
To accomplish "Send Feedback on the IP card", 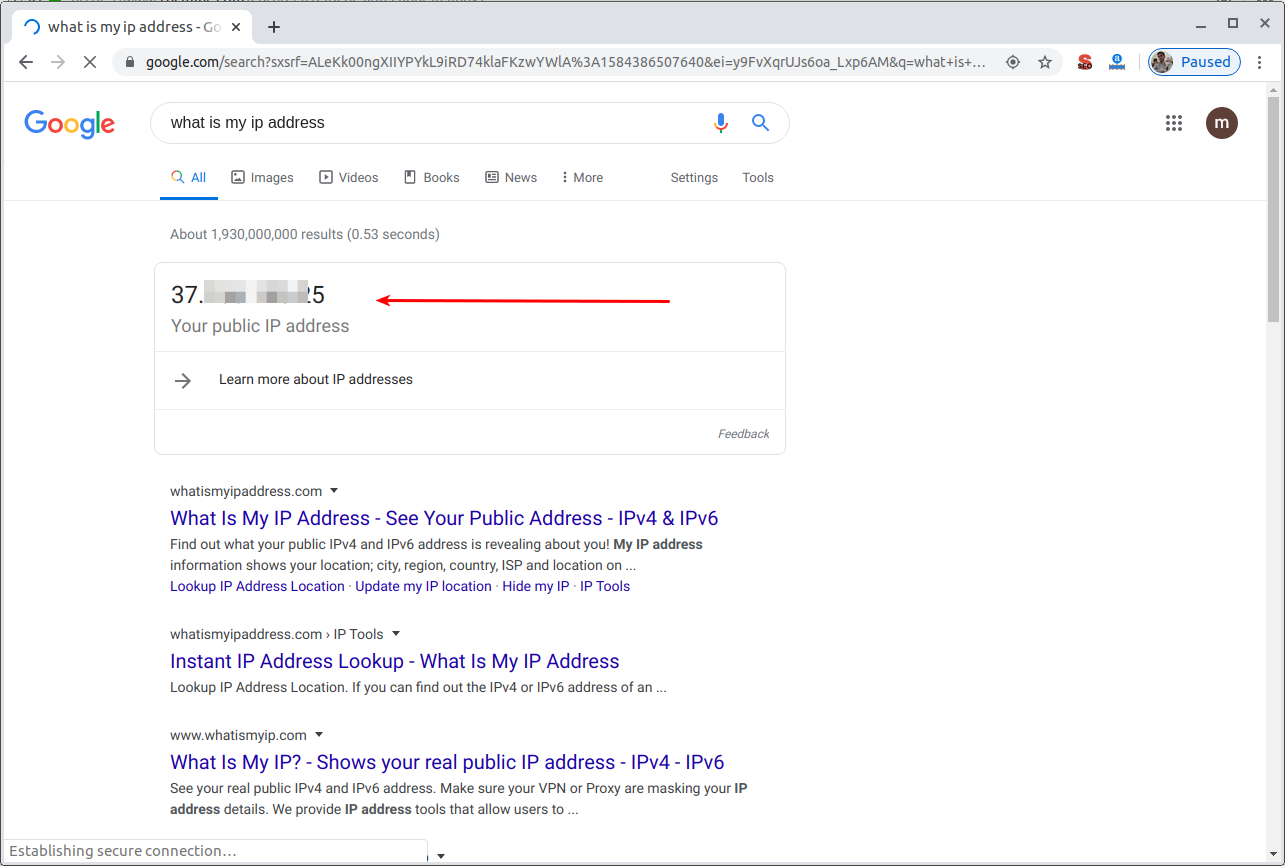I will (744, 434).
